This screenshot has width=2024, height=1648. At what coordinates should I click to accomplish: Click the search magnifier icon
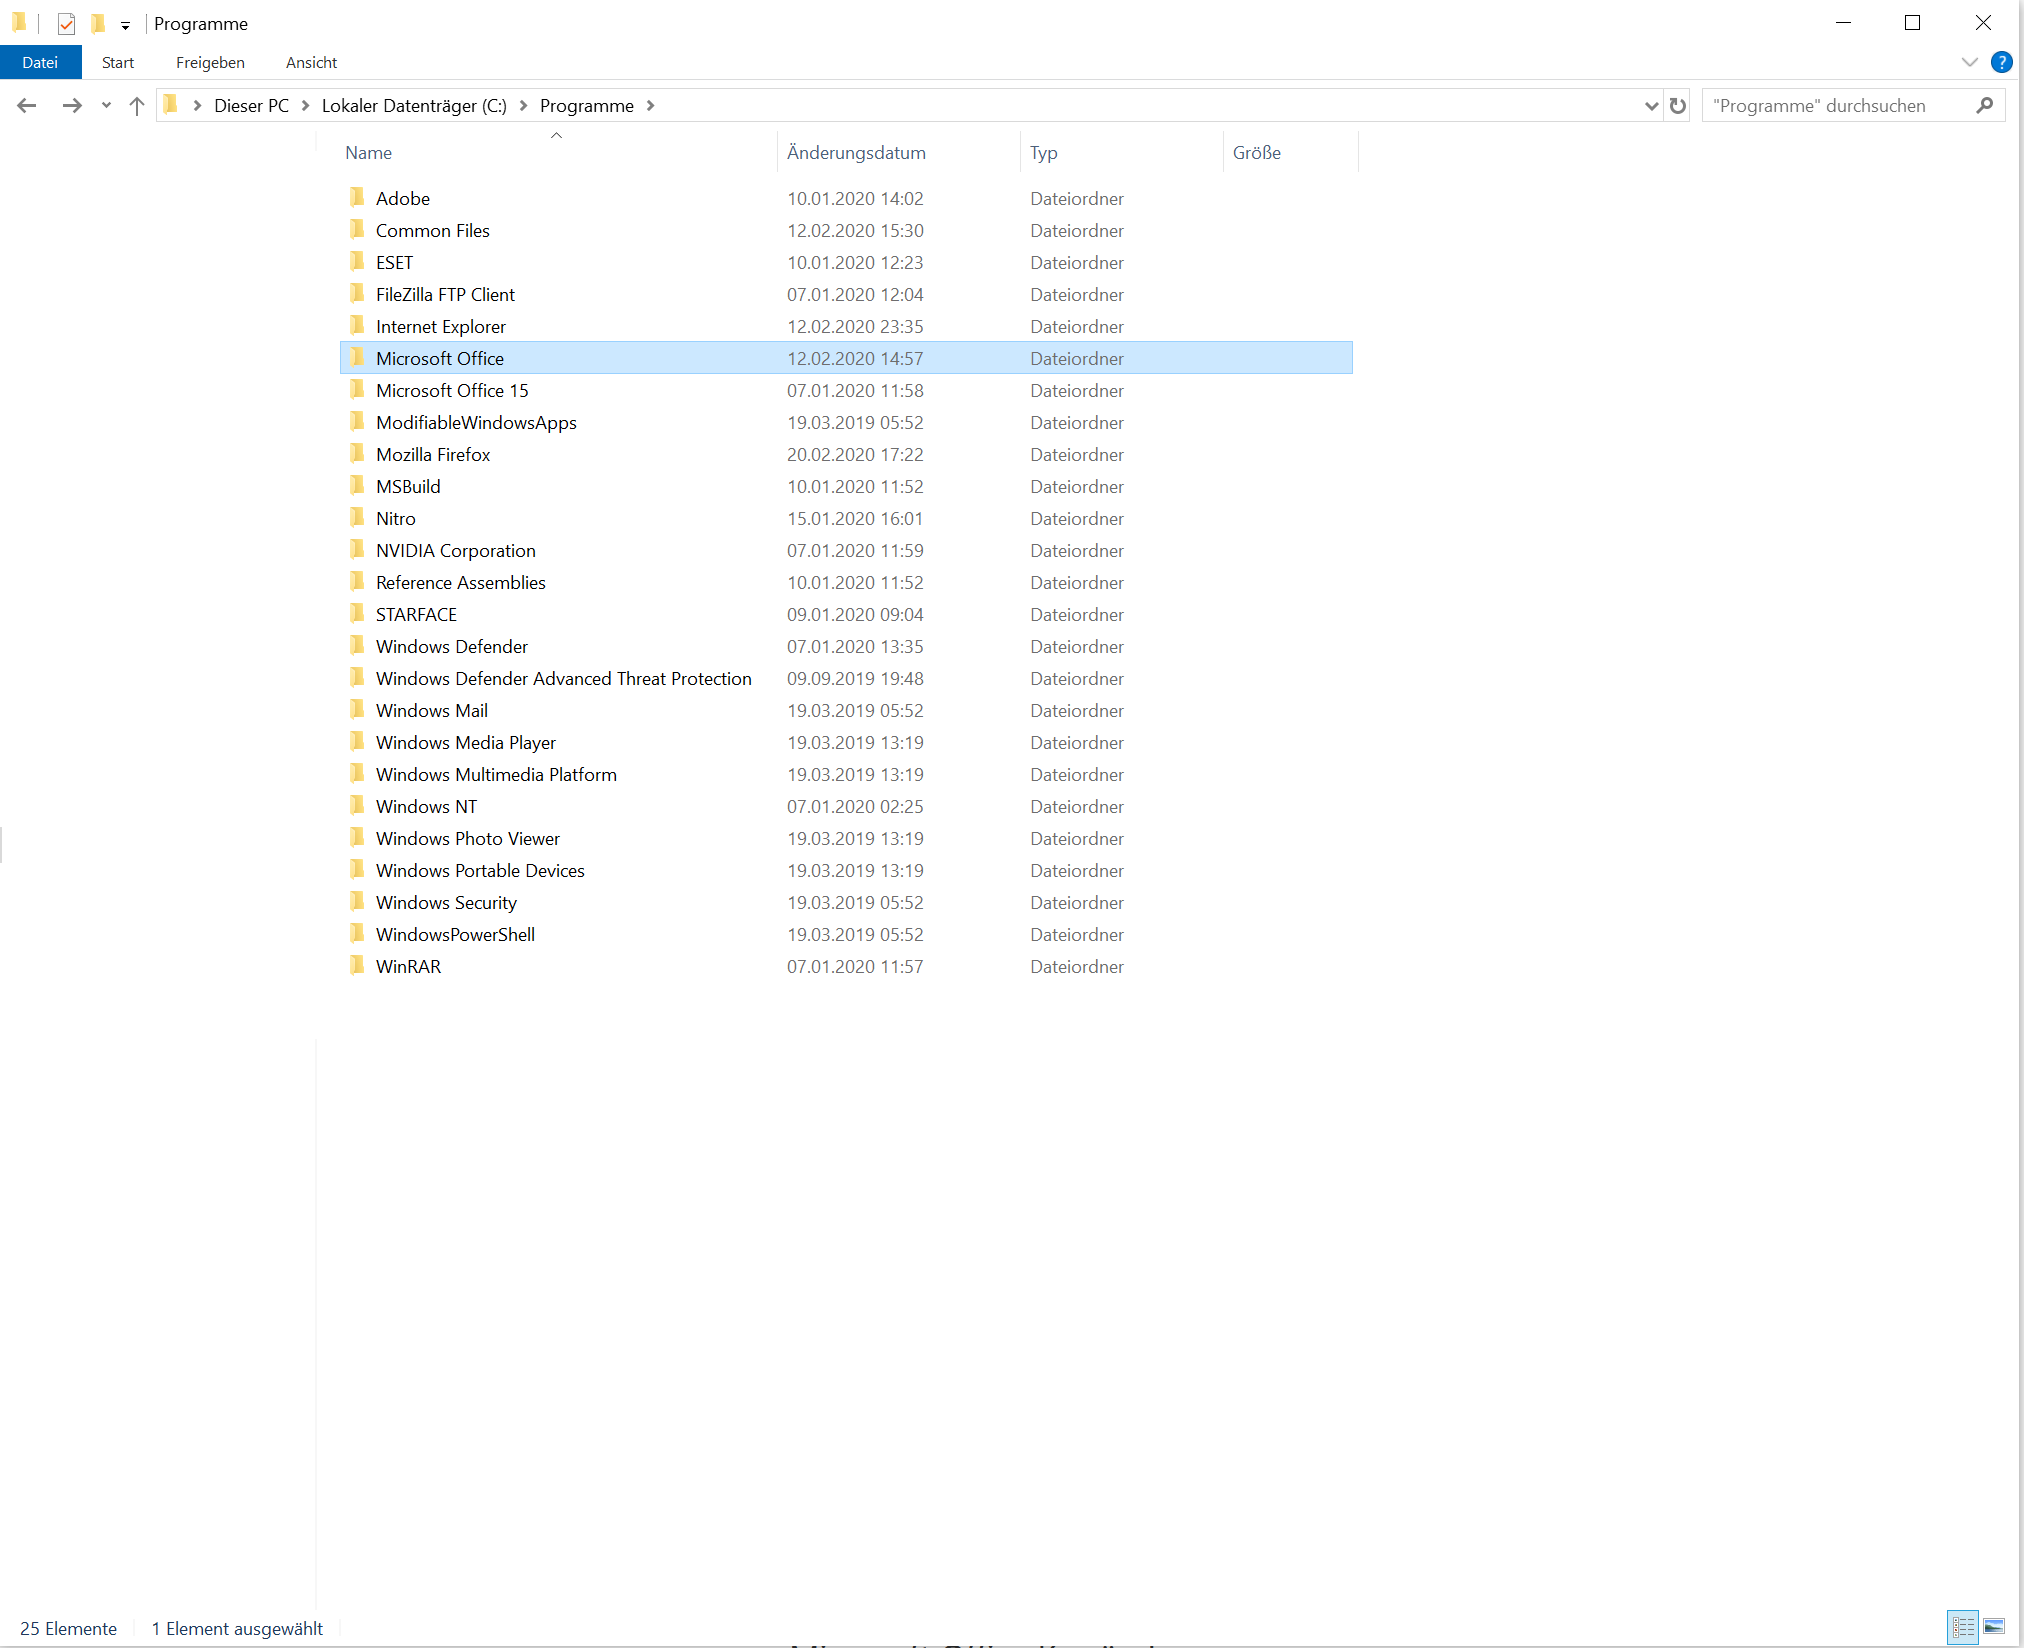1986,105
